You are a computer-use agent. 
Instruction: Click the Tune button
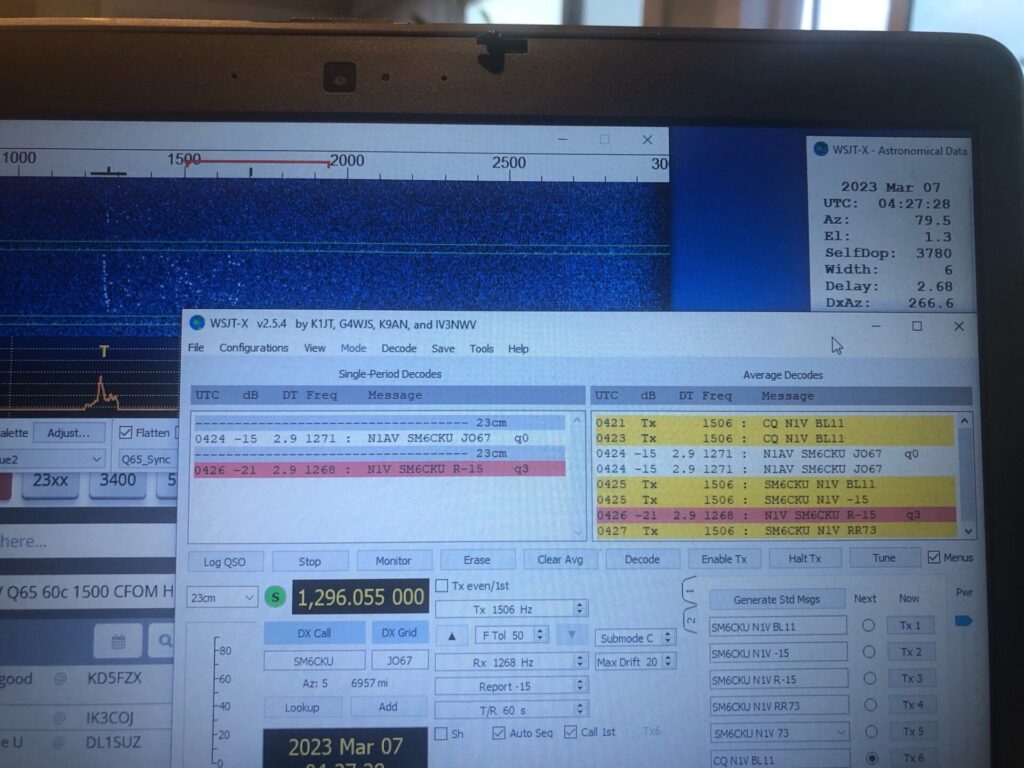(884, 558)
